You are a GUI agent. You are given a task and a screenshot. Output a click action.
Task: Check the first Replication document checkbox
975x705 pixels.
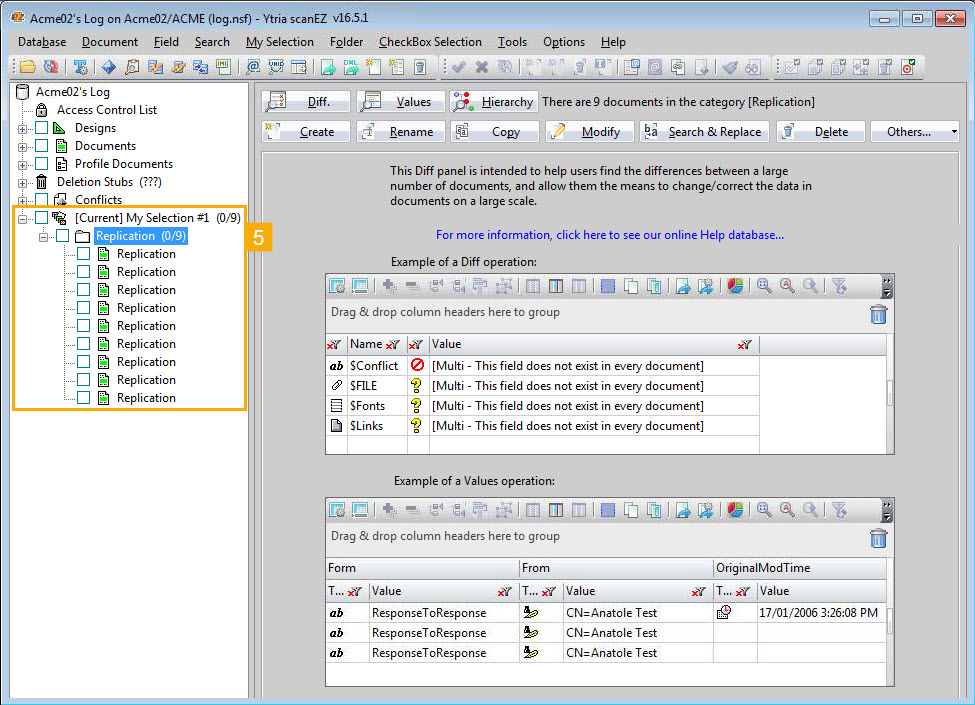(82, 253)
